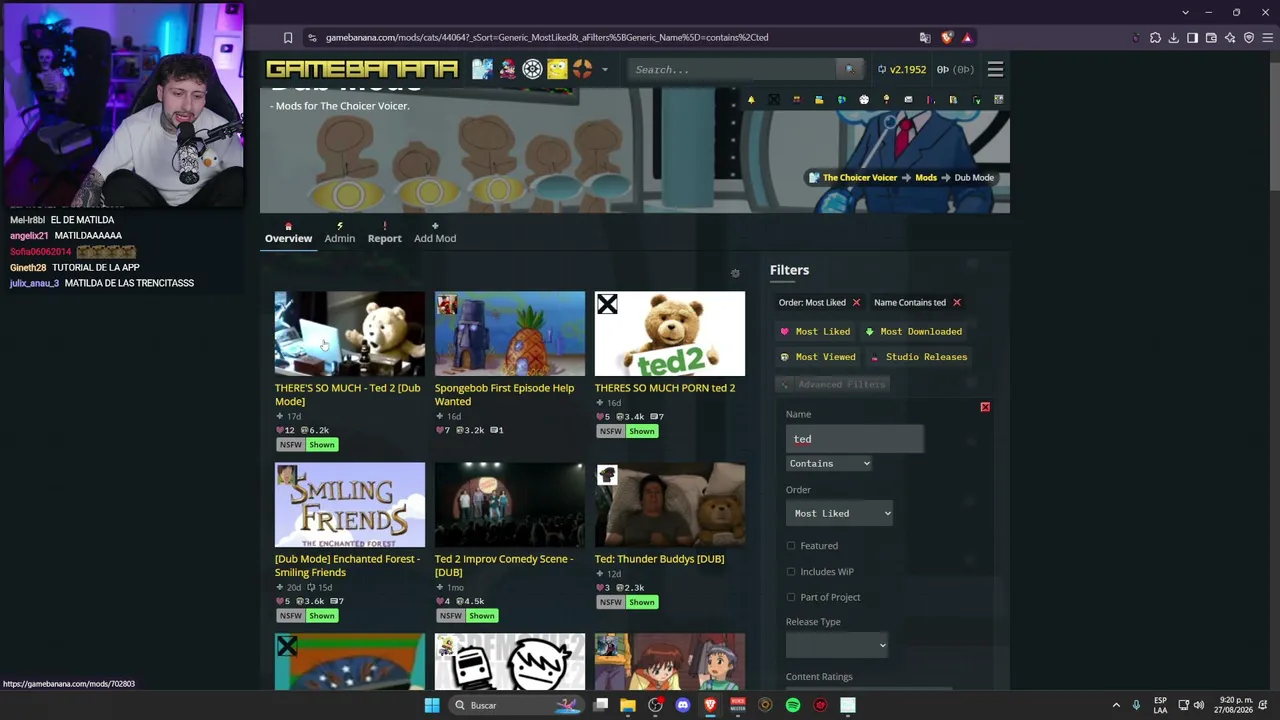Open the ted2 logo bear thumbnail
1280x720 pixels.
pos(670,334)
